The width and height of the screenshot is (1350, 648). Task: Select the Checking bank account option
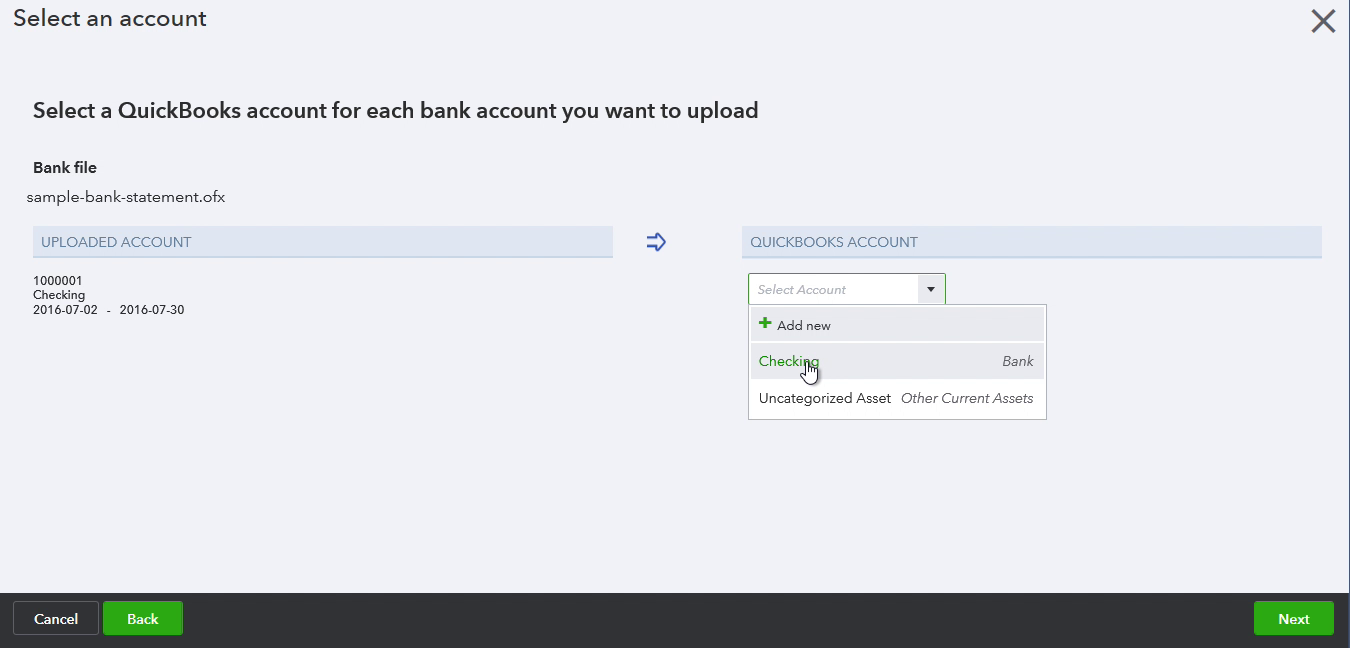[897, 361]
